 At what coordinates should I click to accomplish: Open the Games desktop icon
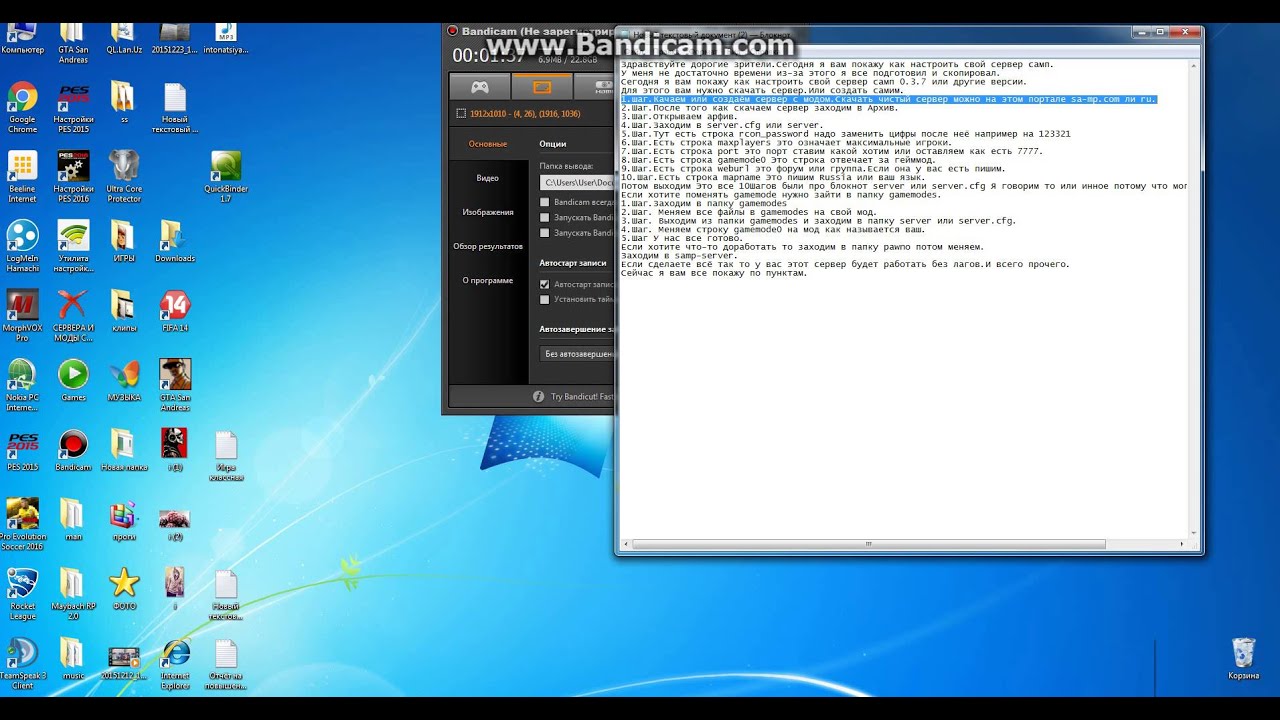tap(73, 381)
